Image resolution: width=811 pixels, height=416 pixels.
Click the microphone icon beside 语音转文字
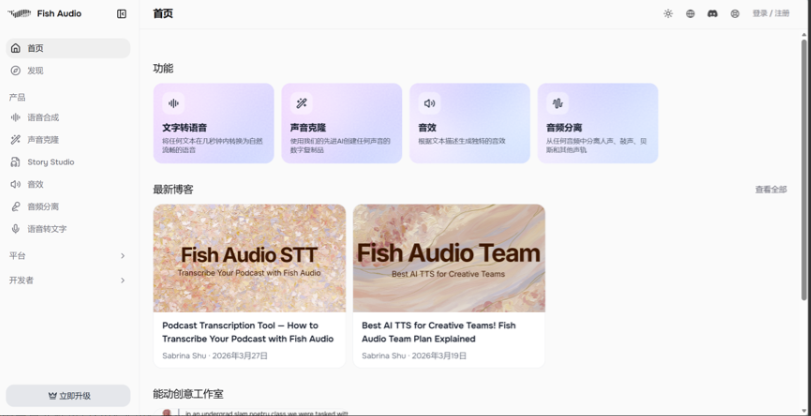(x=16, y=229)
